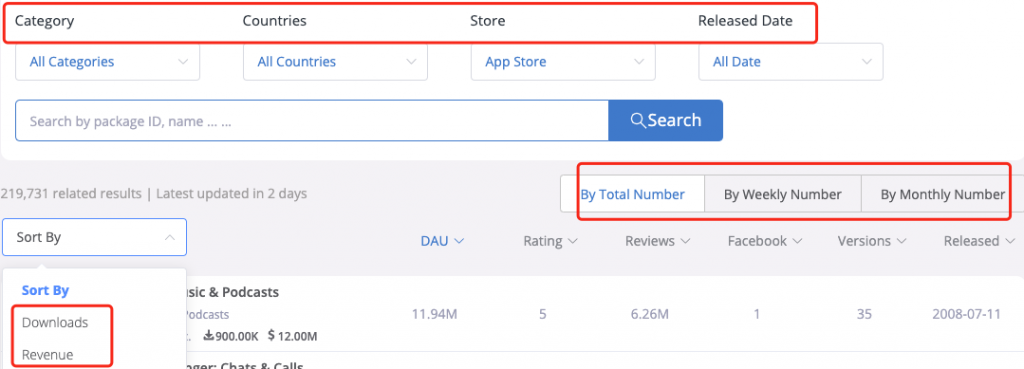Choose Revenue in Sort By menu
This screenshot has width=1024, height=369.
coord(48,355)
